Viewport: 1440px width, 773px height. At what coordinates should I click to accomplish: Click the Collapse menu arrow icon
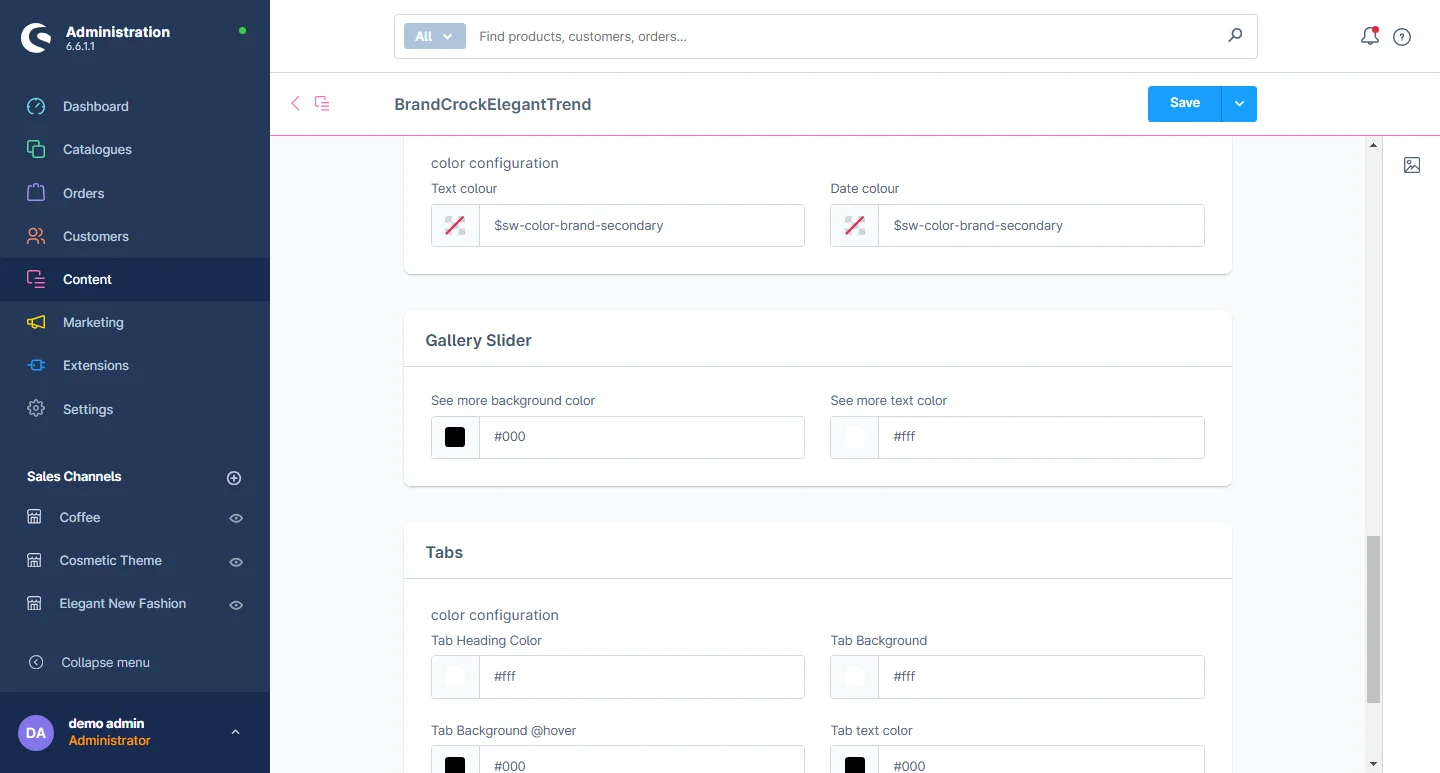(36, 662)
